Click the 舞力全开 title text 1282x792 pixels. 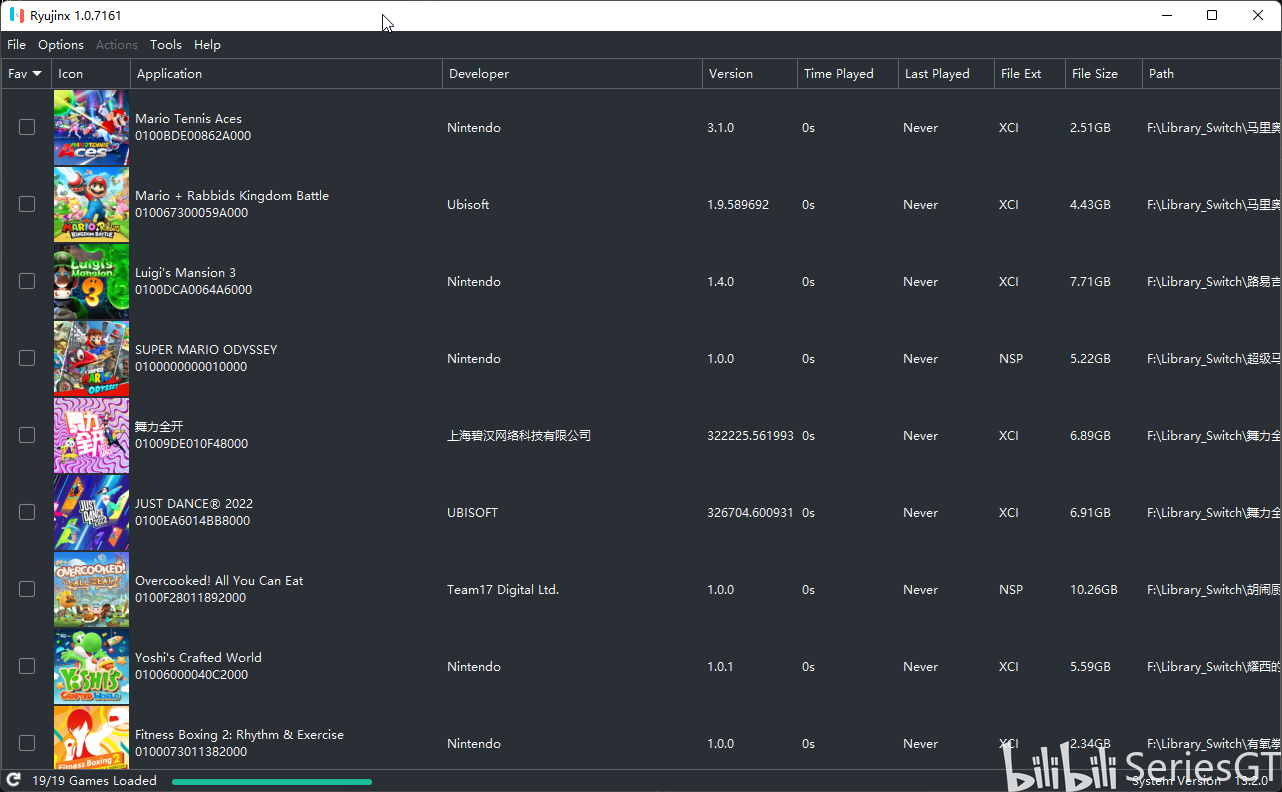click(x=159, y=427)
